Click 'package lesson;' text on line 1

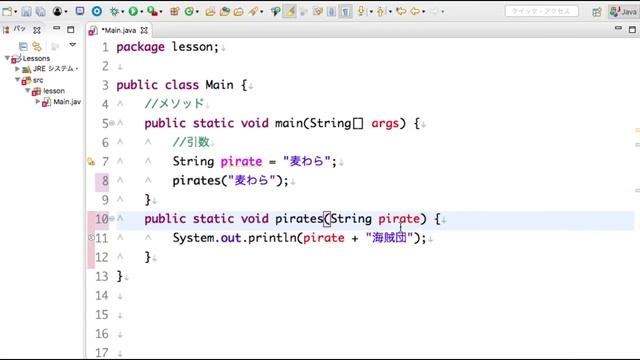click(x=168, y=47)
